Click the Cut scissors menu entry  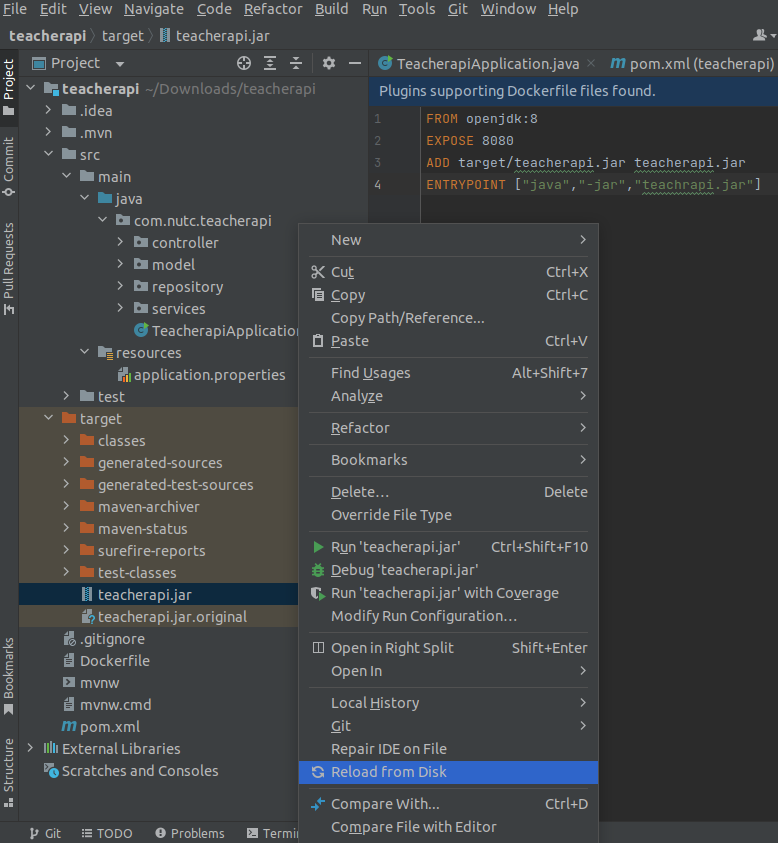pos(448,272)
